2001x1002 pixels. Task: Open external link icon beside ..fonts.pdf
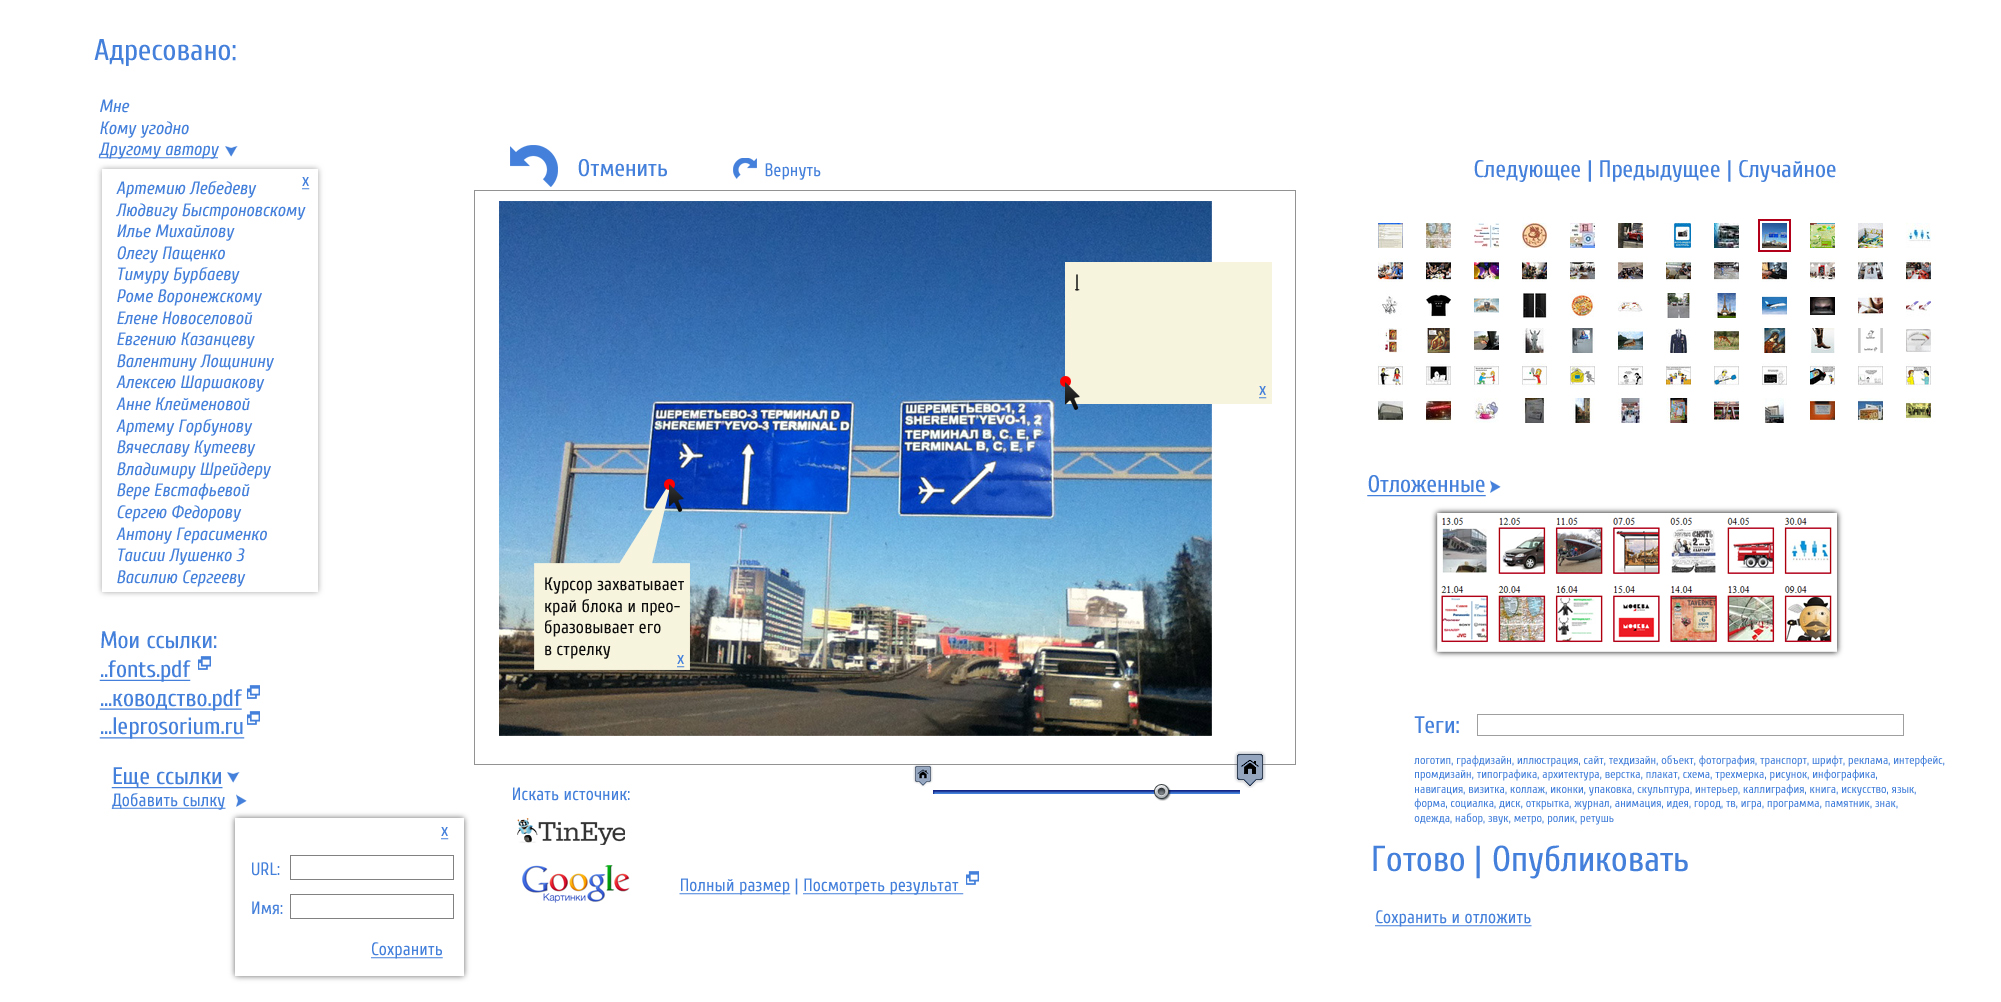click(205, 663)
